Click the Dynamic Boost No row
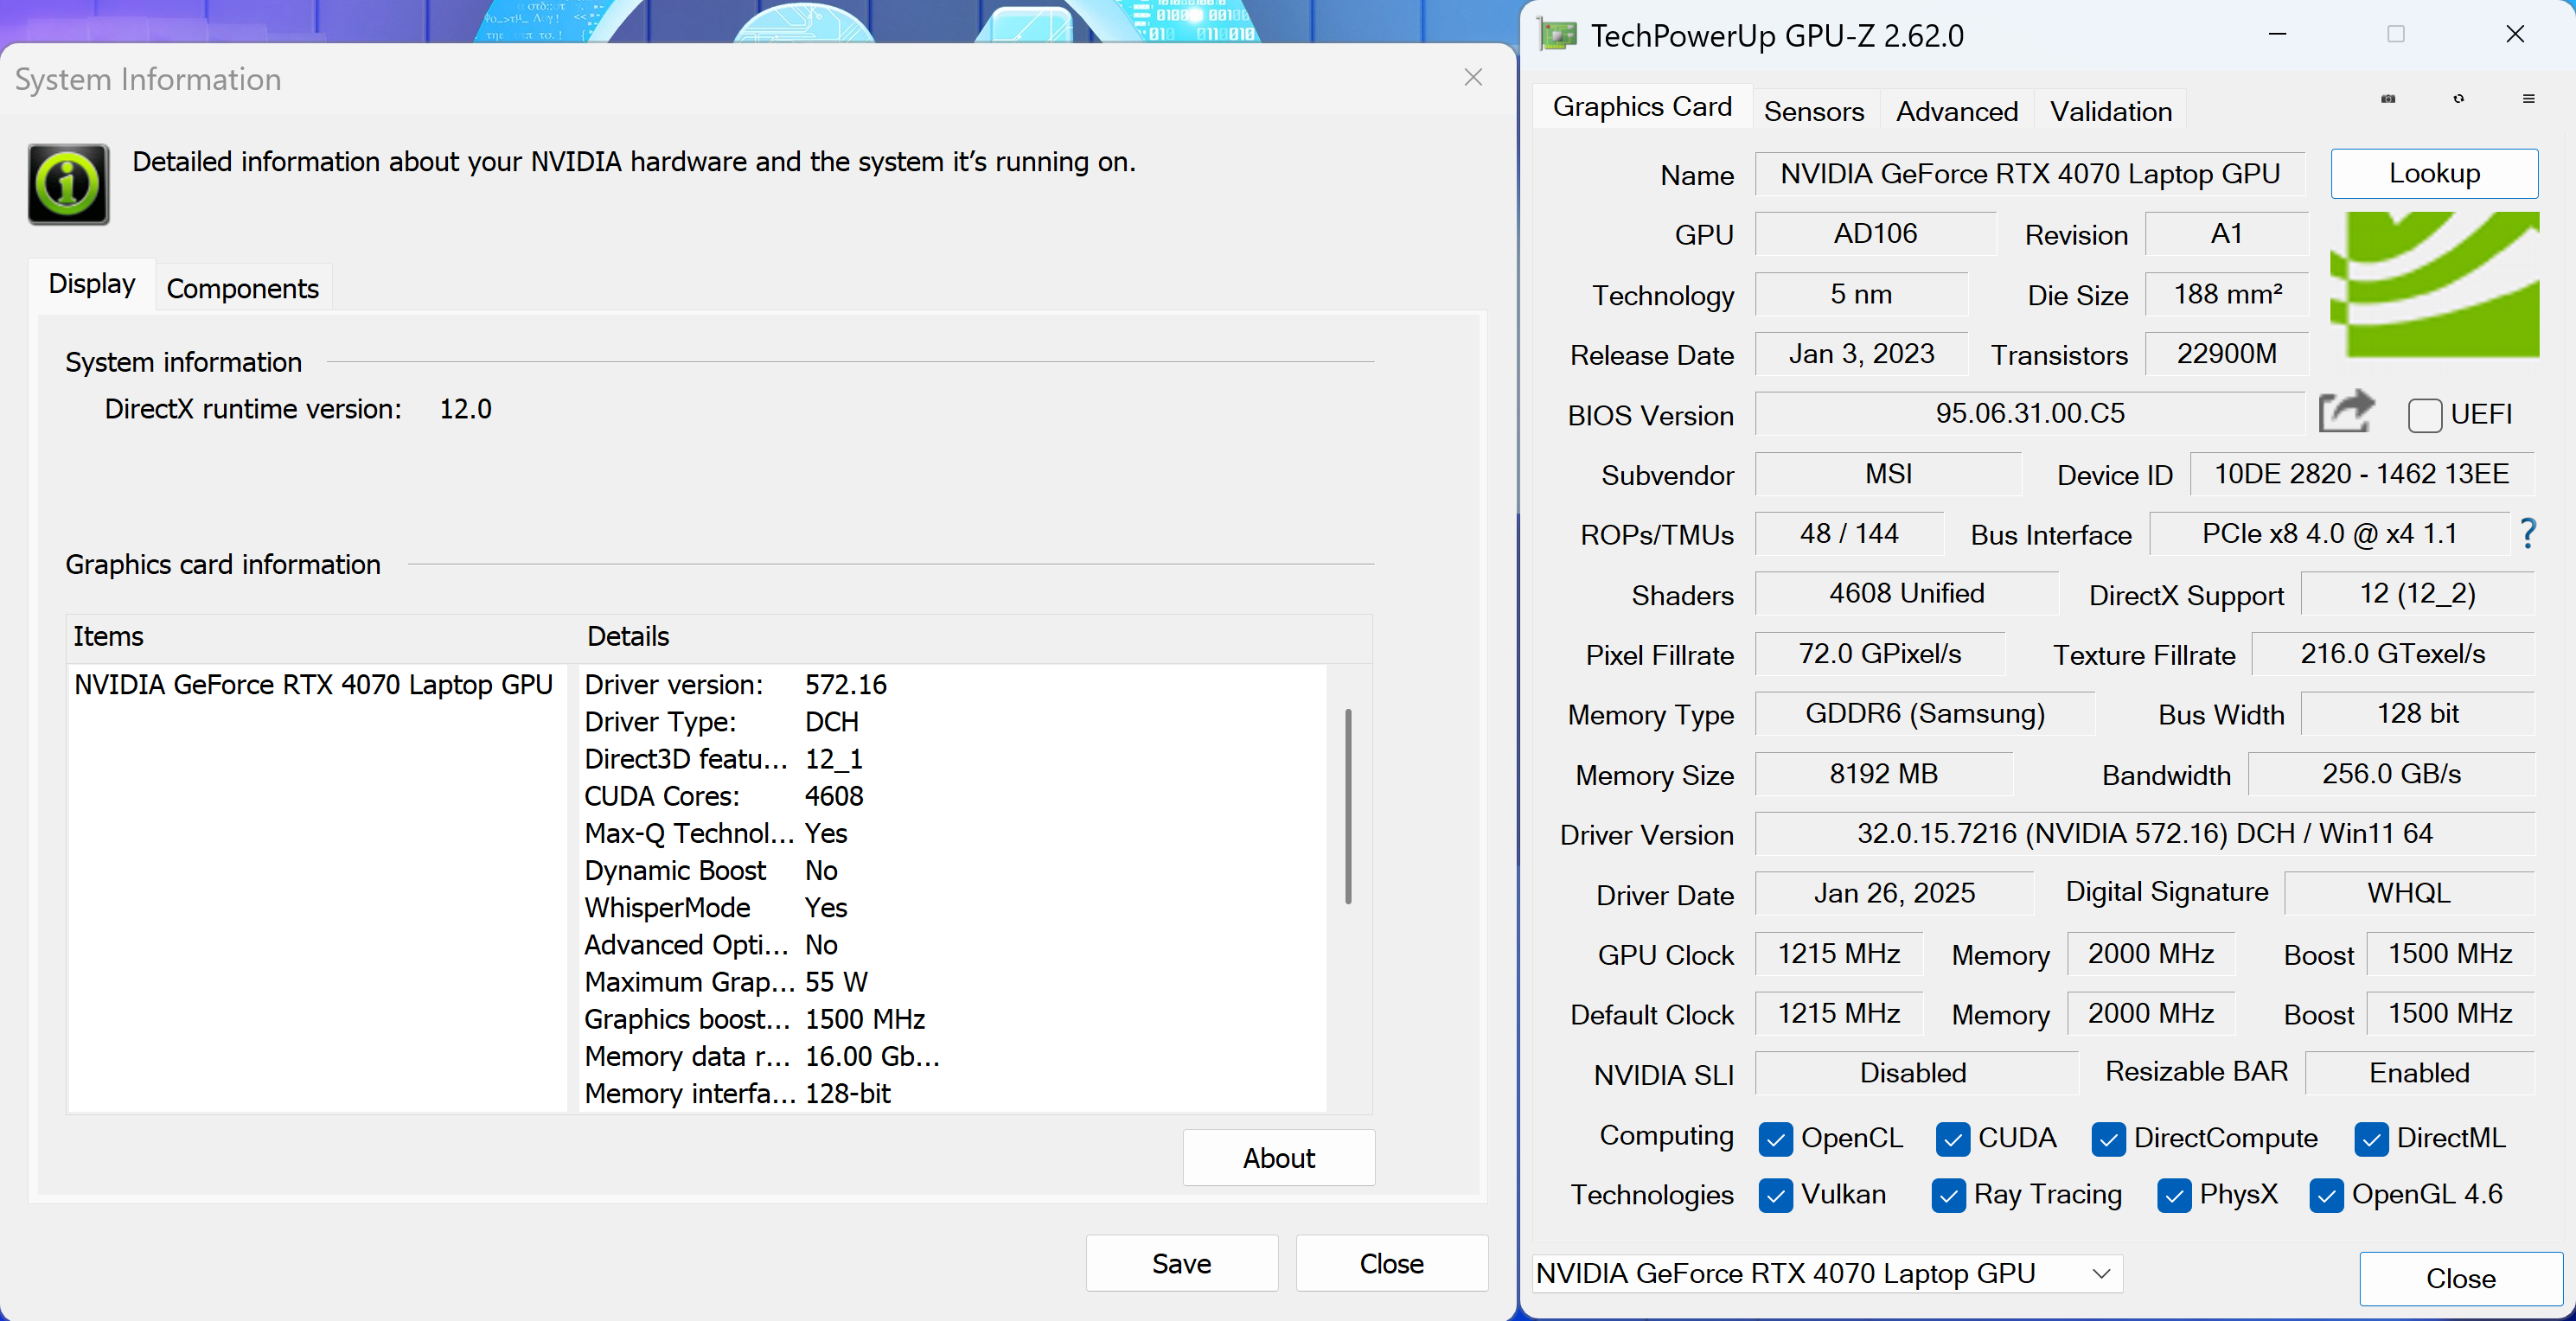Screen dimensions: 2576x1321 pos(955,871)
